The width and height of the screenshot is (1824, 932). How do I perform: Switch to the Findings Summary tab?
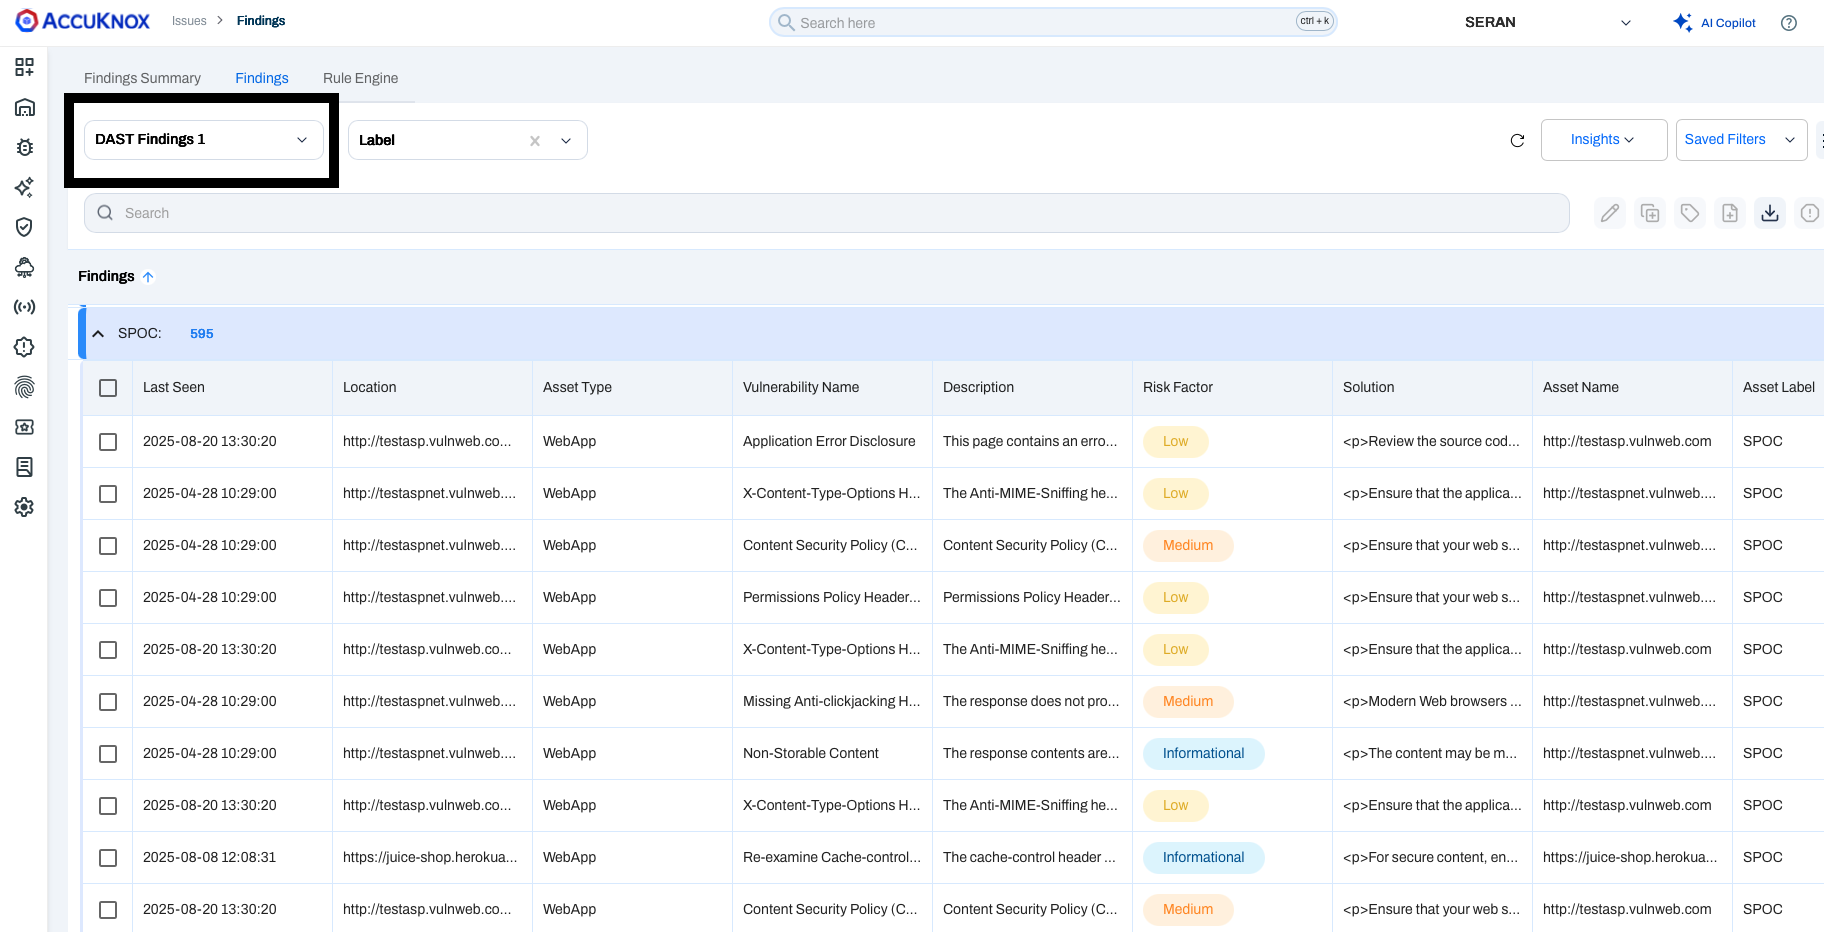tap(142, 78)
